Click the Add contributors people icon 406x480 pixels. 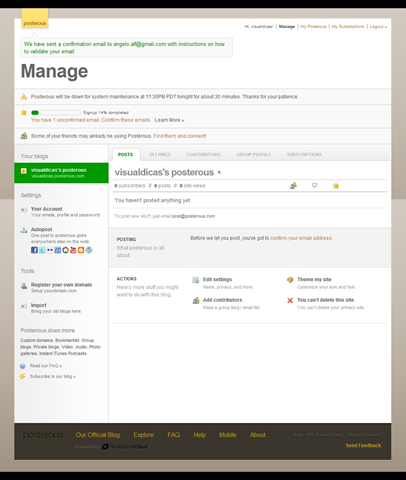click(x=196, y=300)
